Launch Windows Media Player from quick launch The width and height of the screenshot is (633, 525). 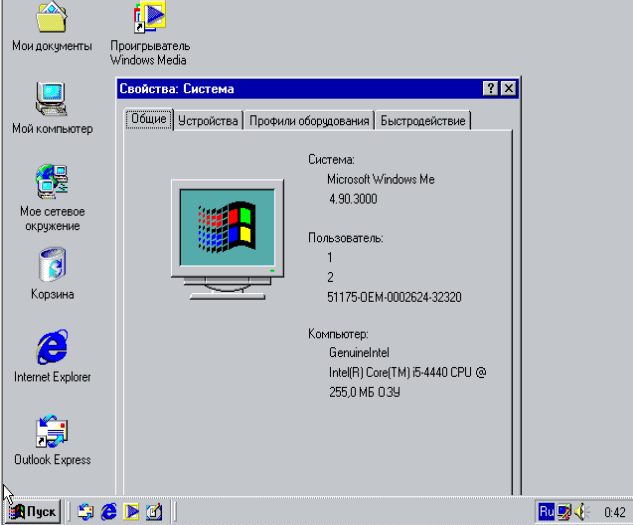132,512
